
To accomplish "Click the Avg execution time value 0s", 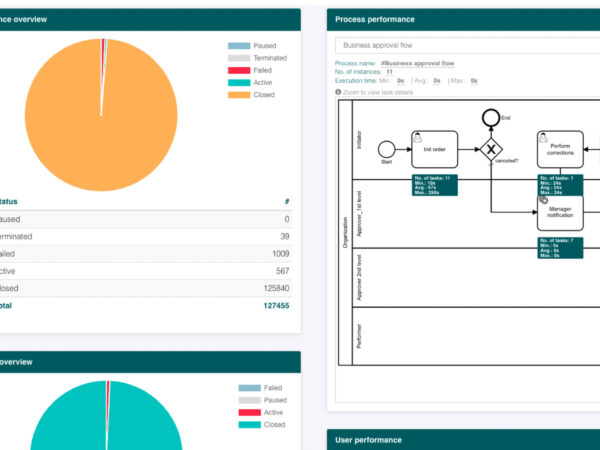I will (437, 81).
